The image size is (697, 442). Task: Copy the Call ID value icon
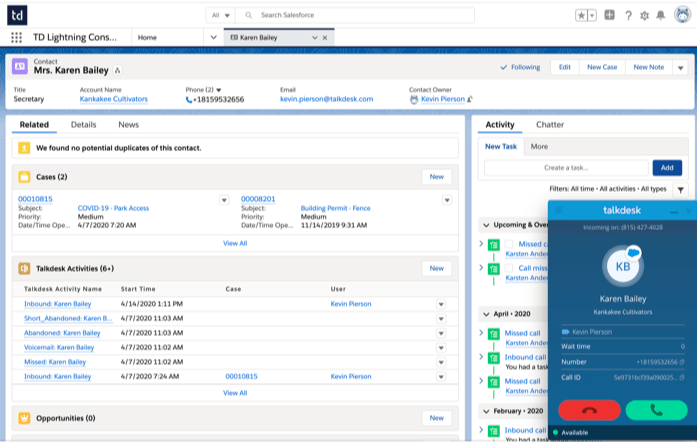click(682, 378)
